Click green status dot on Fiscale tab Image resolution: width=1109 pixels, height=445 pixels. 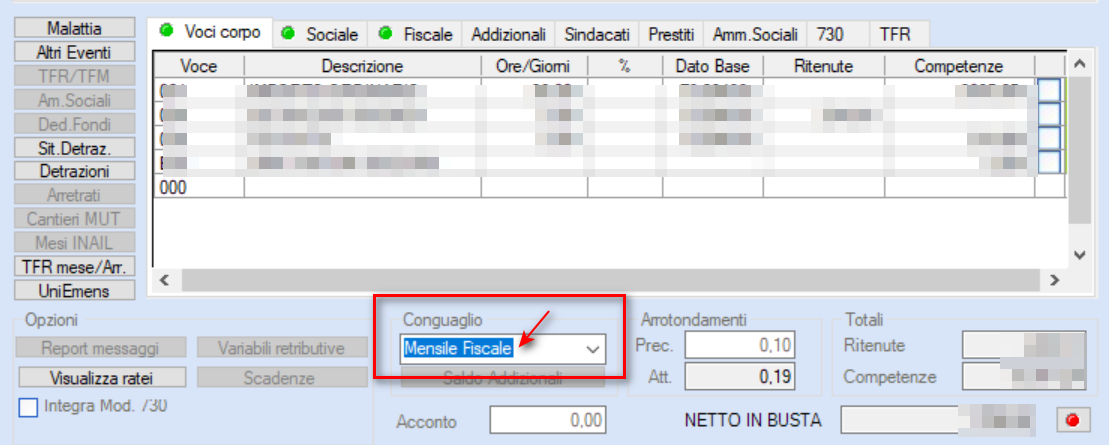pyautogui.click(x=385, y=34)
